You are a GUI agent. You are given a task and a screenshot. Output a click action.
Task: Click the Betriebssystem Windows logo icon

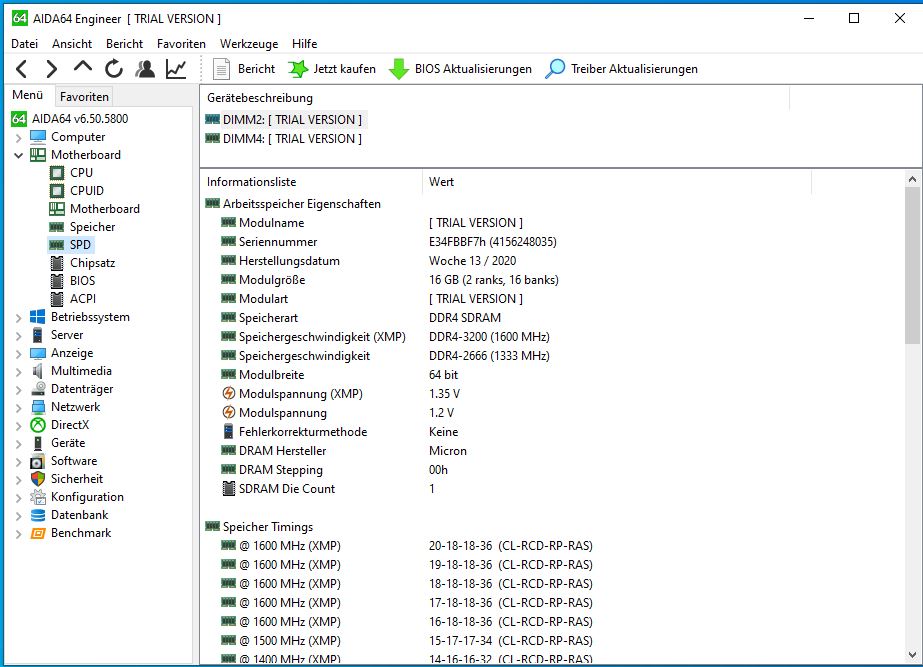click(x=38, y=317)
